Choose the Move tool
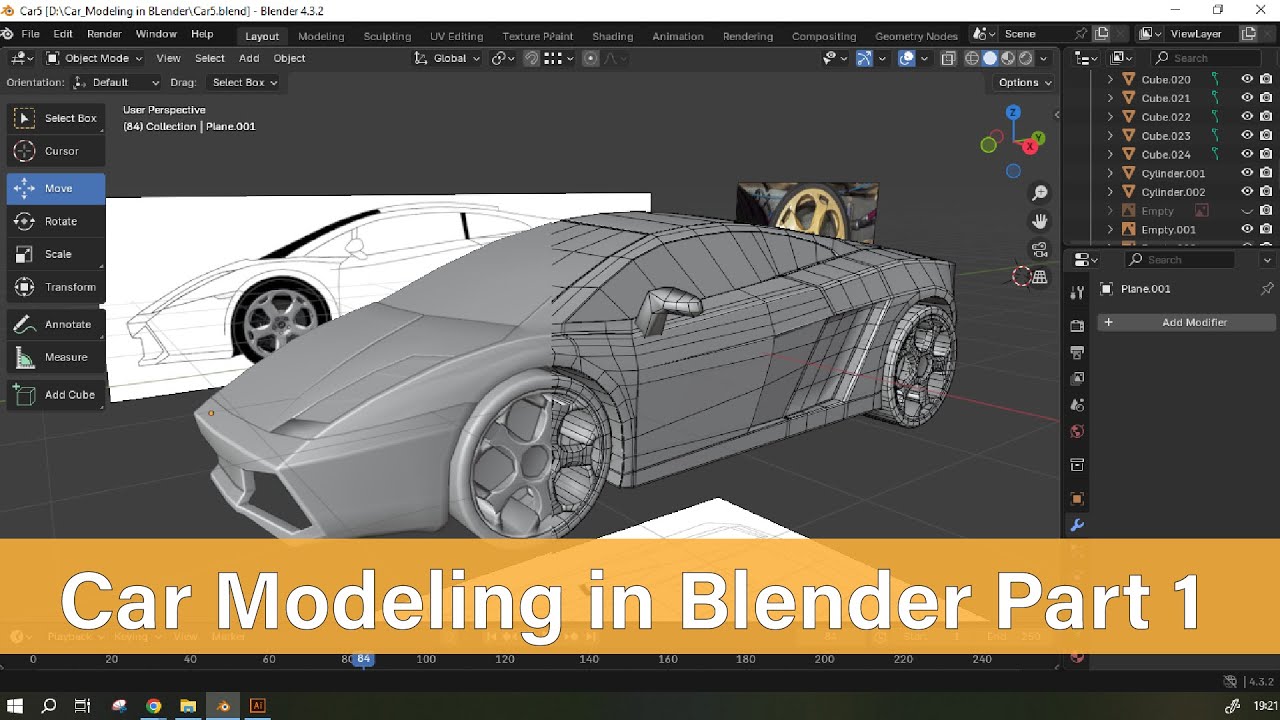This screenshot has height=720, width=1280. 56,188
